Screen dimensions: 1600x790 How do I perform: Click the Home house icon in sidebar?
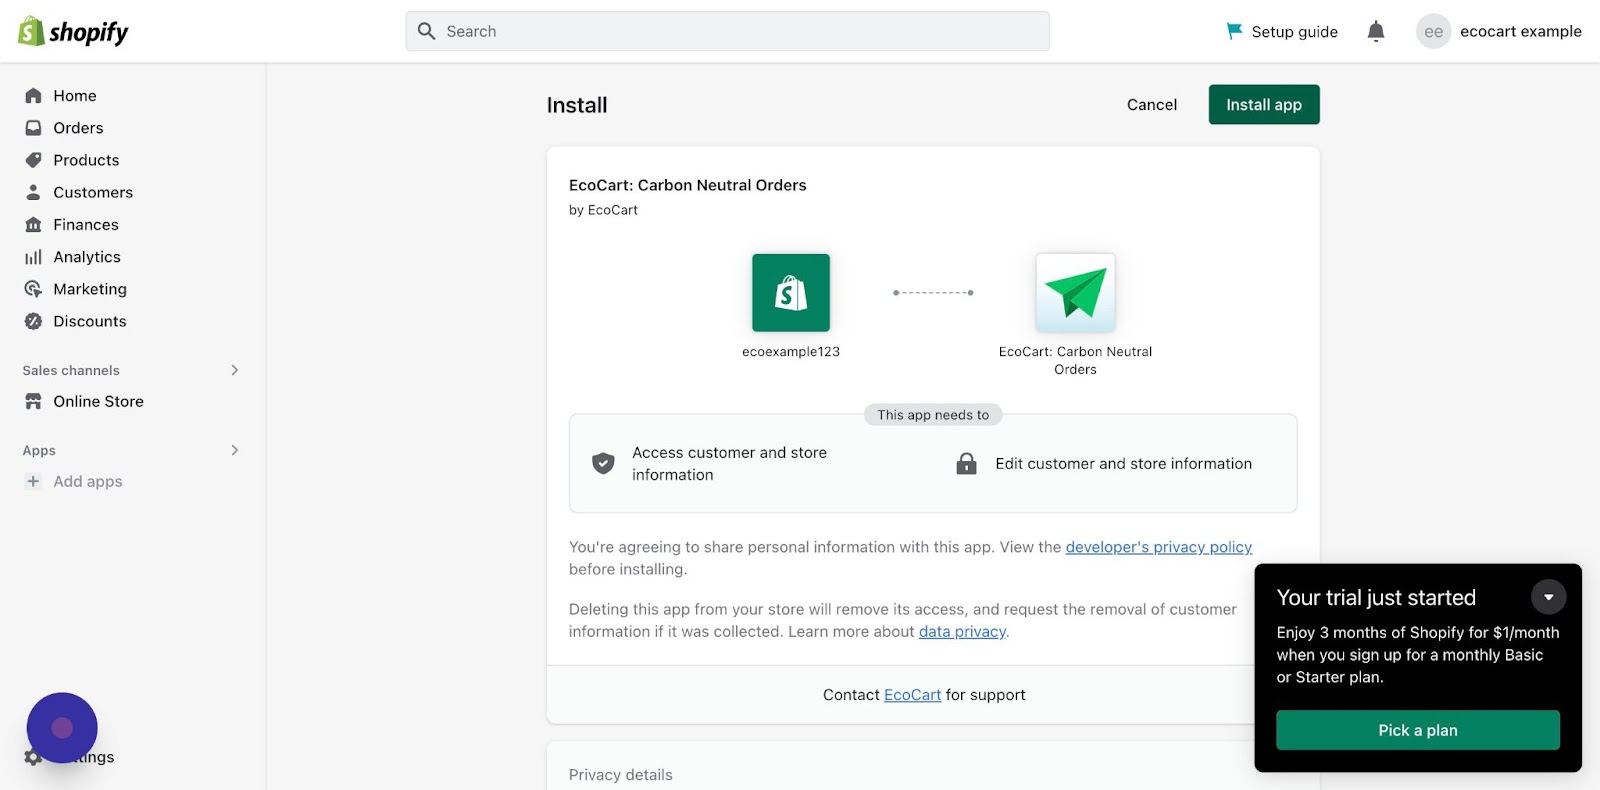33,96
